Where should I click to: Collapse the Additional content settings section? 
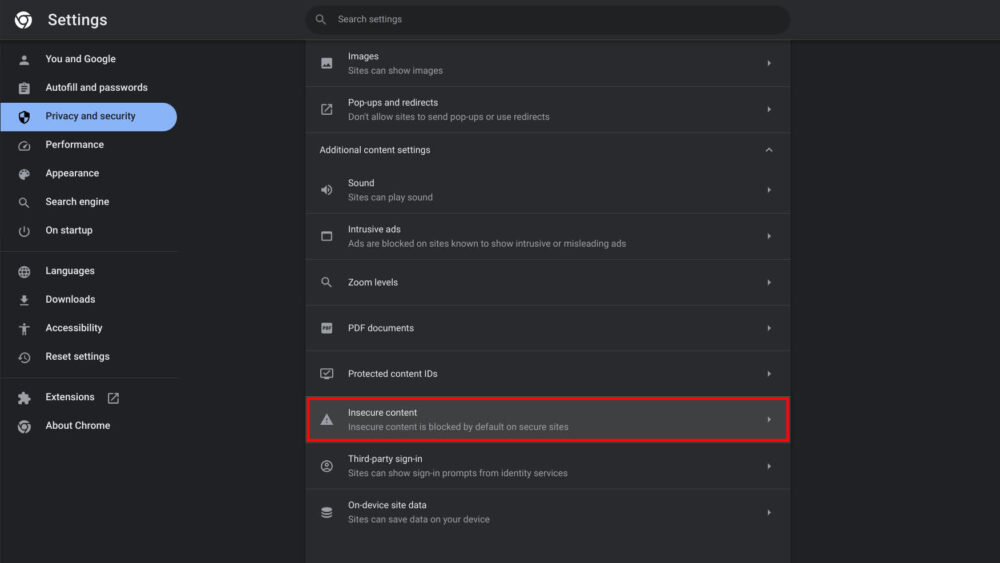[x=768, y=150]
